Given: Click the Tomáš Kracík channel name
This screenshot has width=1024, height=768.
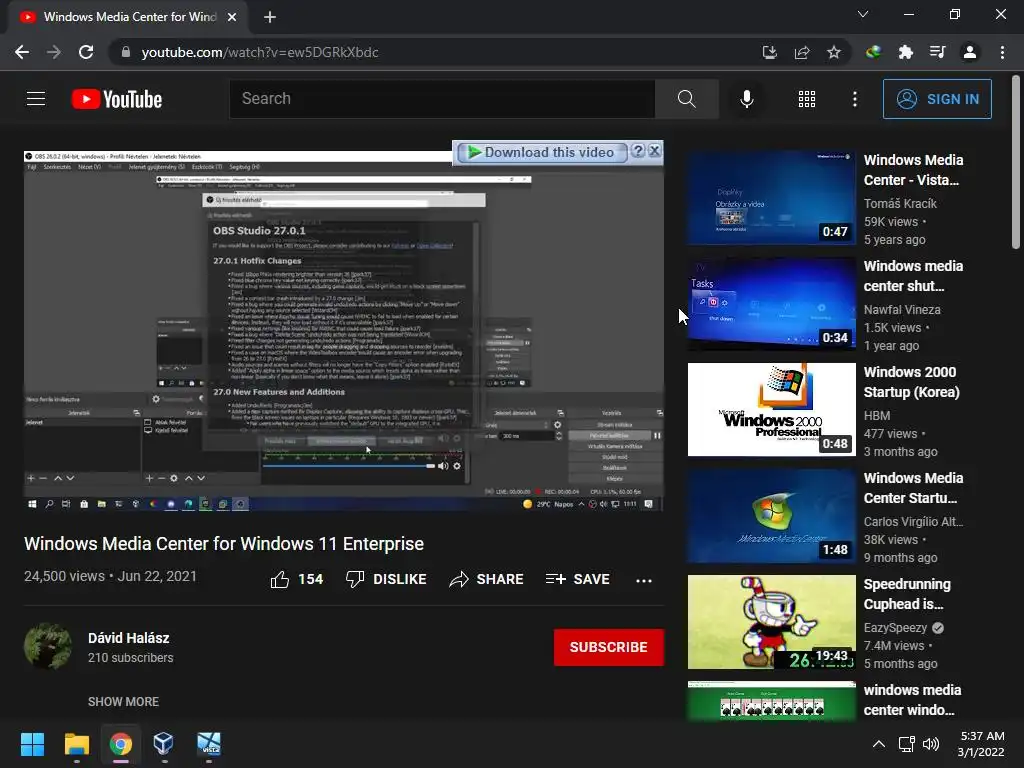Looking at the screenshot, I should click(900, 204).
